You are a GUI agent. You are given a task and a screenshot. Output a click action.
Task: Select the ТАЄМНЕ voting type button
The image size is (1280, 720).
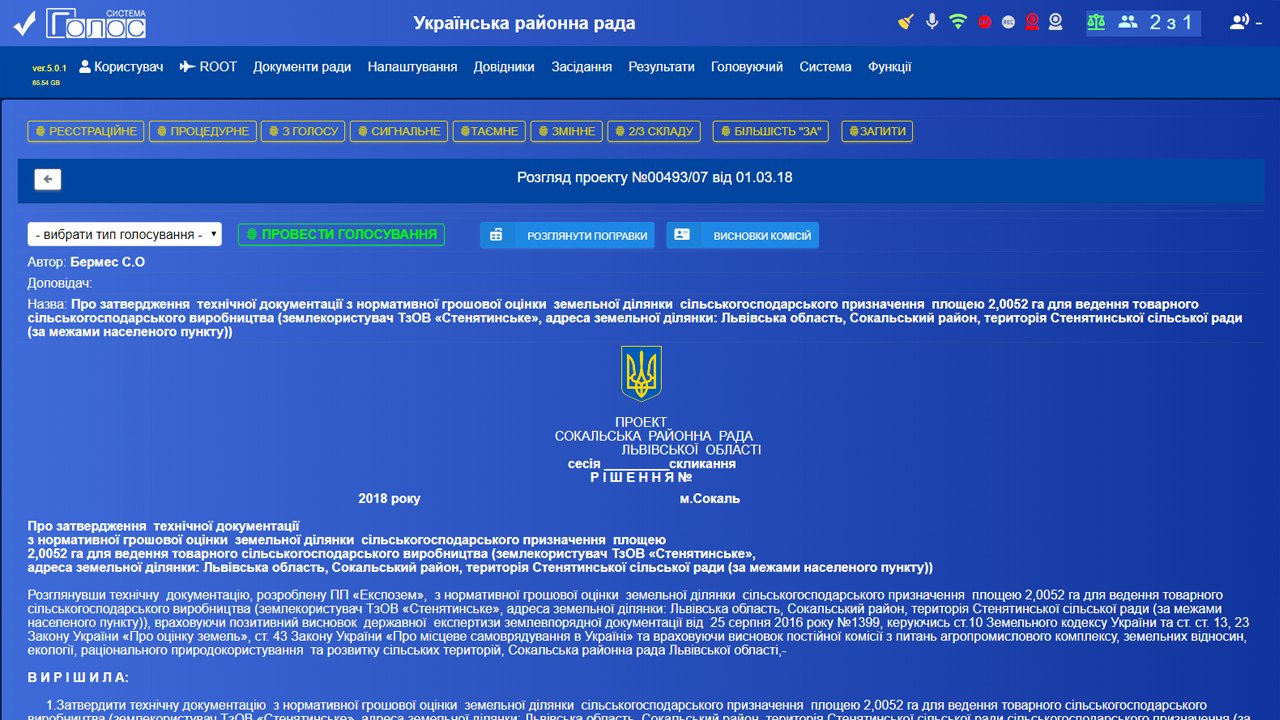pos(488,131)
